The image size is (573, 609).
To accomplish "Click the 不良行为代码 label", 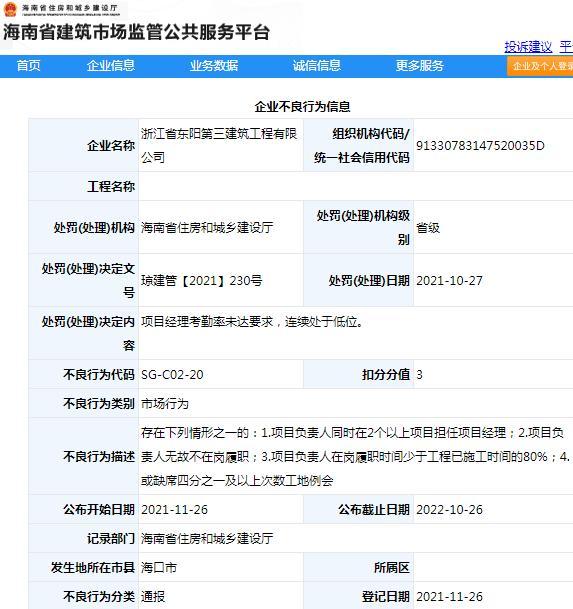I will coord(99,374).
